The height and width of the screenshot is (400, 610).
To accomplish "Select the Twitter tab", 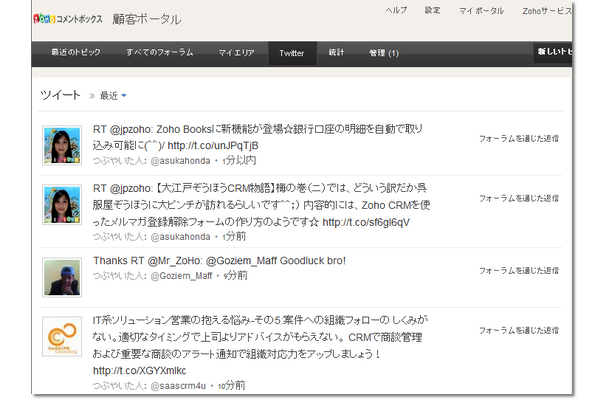I will (292, 53).
